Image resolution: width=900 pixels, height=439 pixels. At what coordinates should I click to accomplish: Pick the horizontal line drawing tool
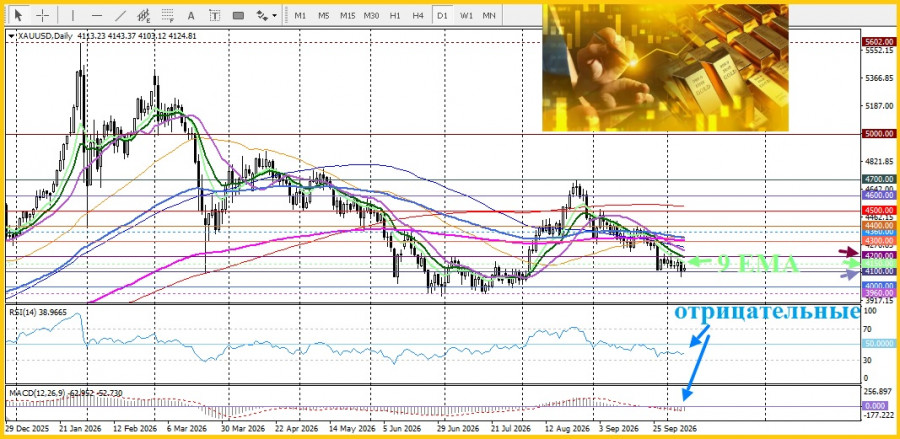point(97,15)
